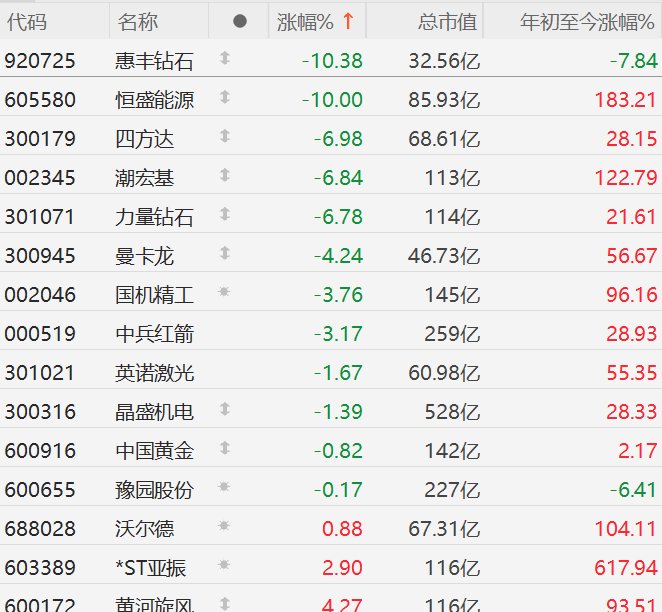The height and width of the screenshot is (612, 662).
Task: Click the arrow marker icon beside 曼卡龙
Action: click(225, 254)
